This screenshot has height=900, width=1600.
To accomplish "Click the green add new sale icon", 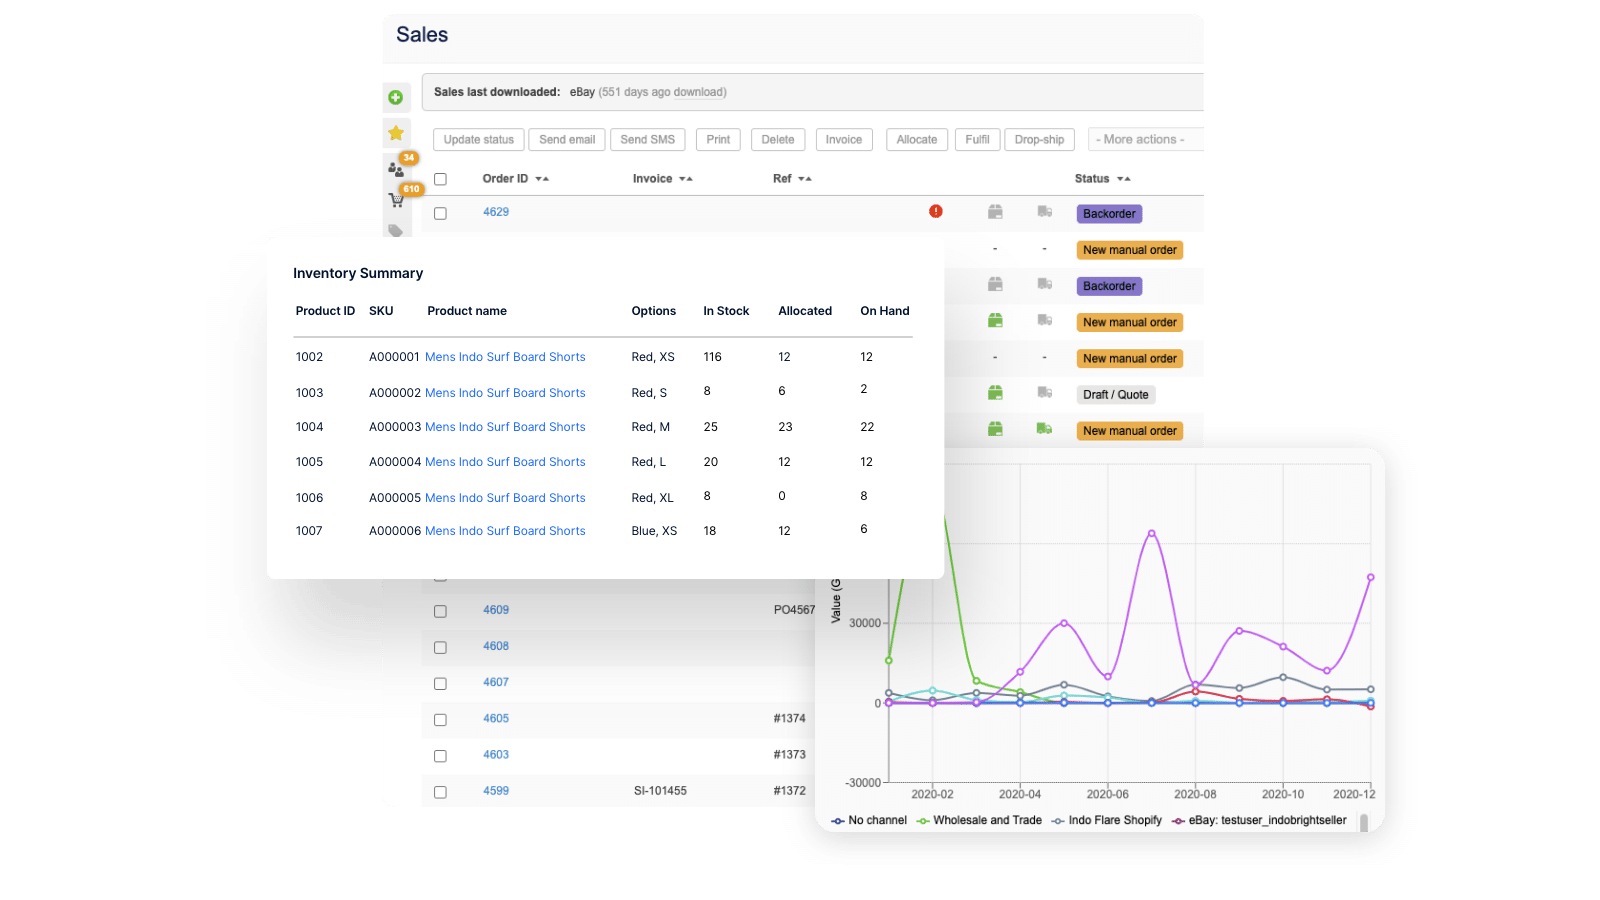I will tap(396, 97).
